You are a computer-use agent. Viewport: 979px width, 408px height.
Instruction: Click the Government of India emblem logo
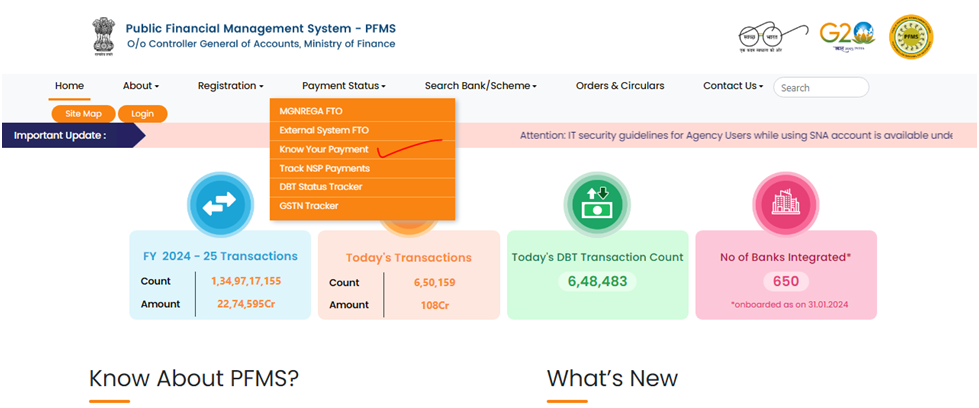103,37
